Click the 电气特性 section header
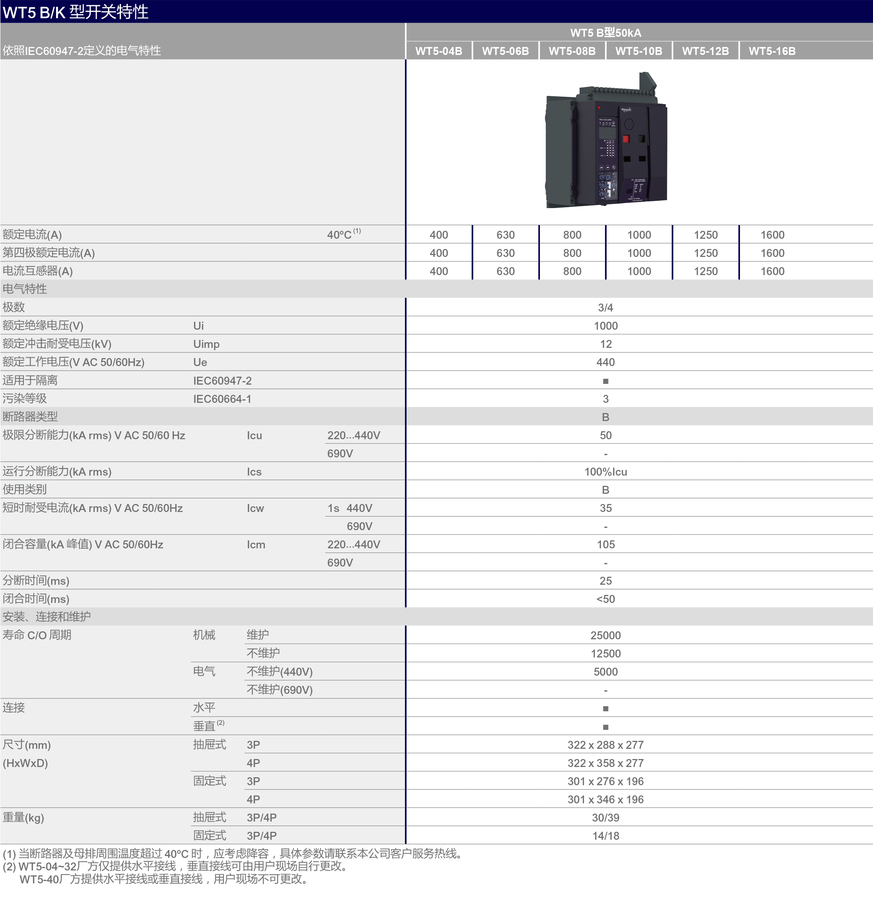 click(25, 289)
